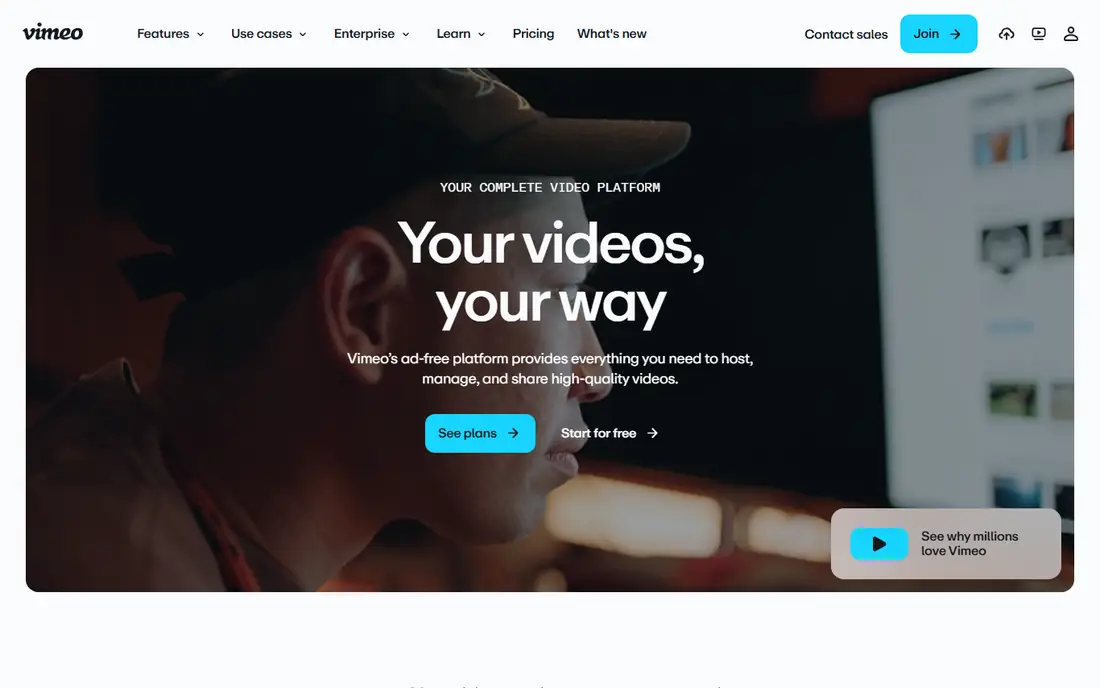Click the "YOUR COMPLETE VIDEO PLATFORM" text
Screen dimensions: 1100x688
click(x=550, y=187)
